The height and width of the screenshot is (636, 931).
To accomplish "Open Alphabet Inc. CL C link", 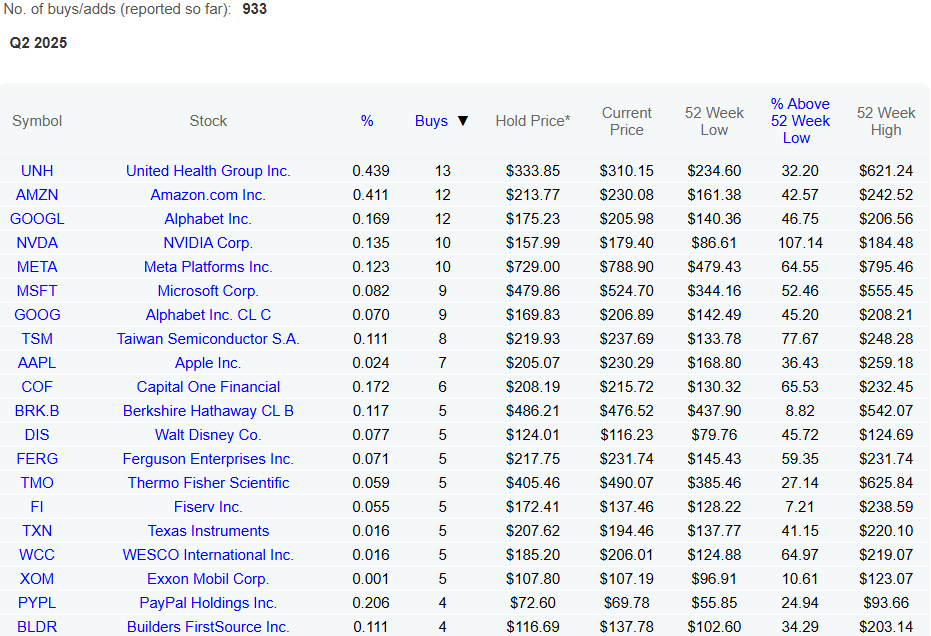I will click(208, 315).
